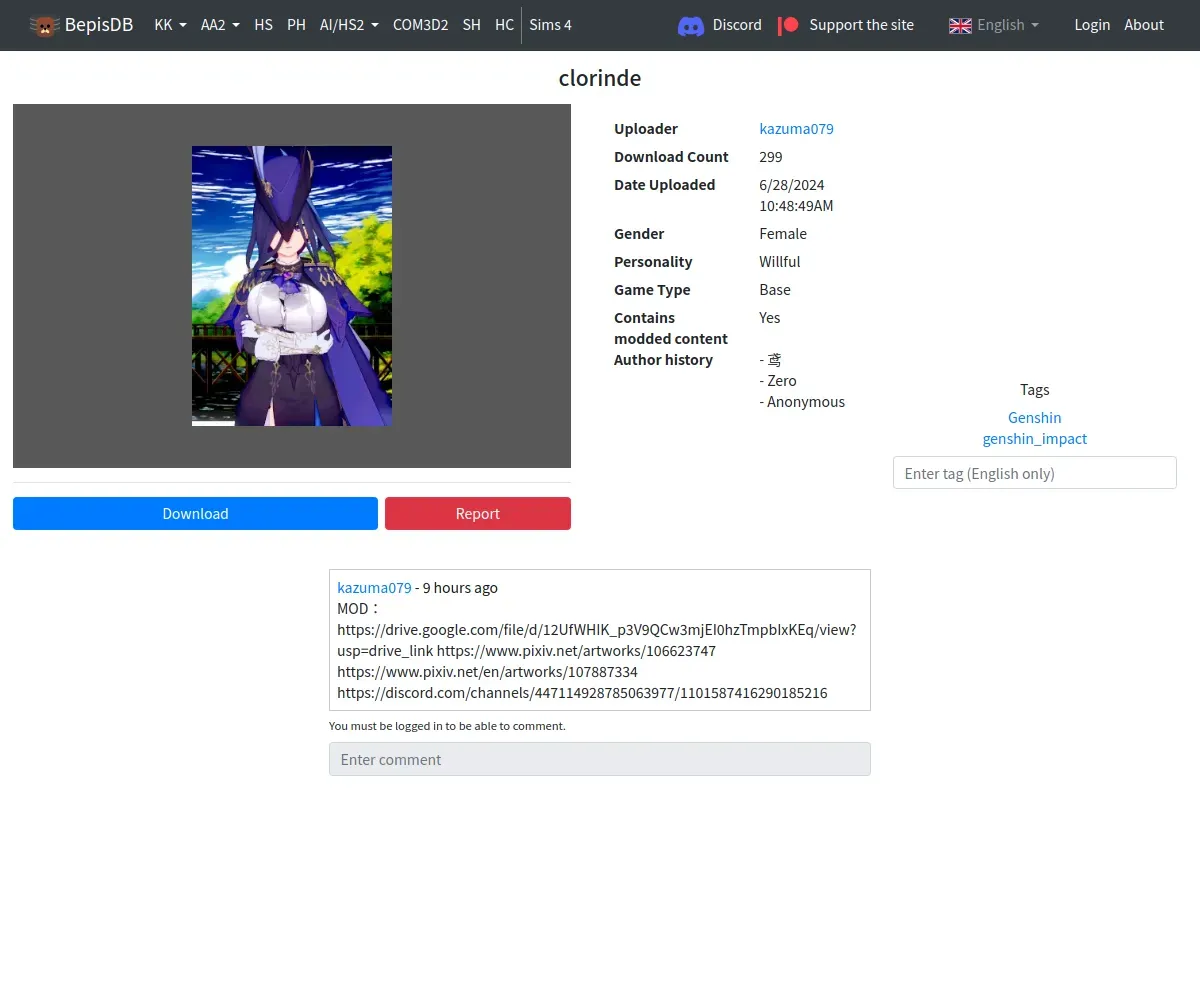
Task: Open the Sims 4 section
Action: [550, 25]
